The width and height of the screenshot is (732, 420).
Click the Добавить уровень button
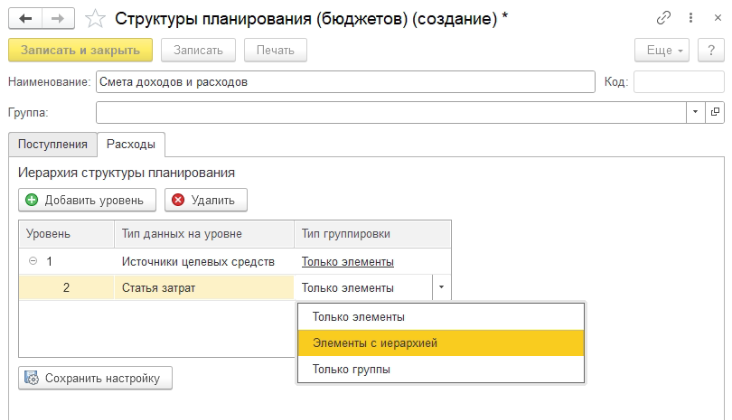coord(87,200)
